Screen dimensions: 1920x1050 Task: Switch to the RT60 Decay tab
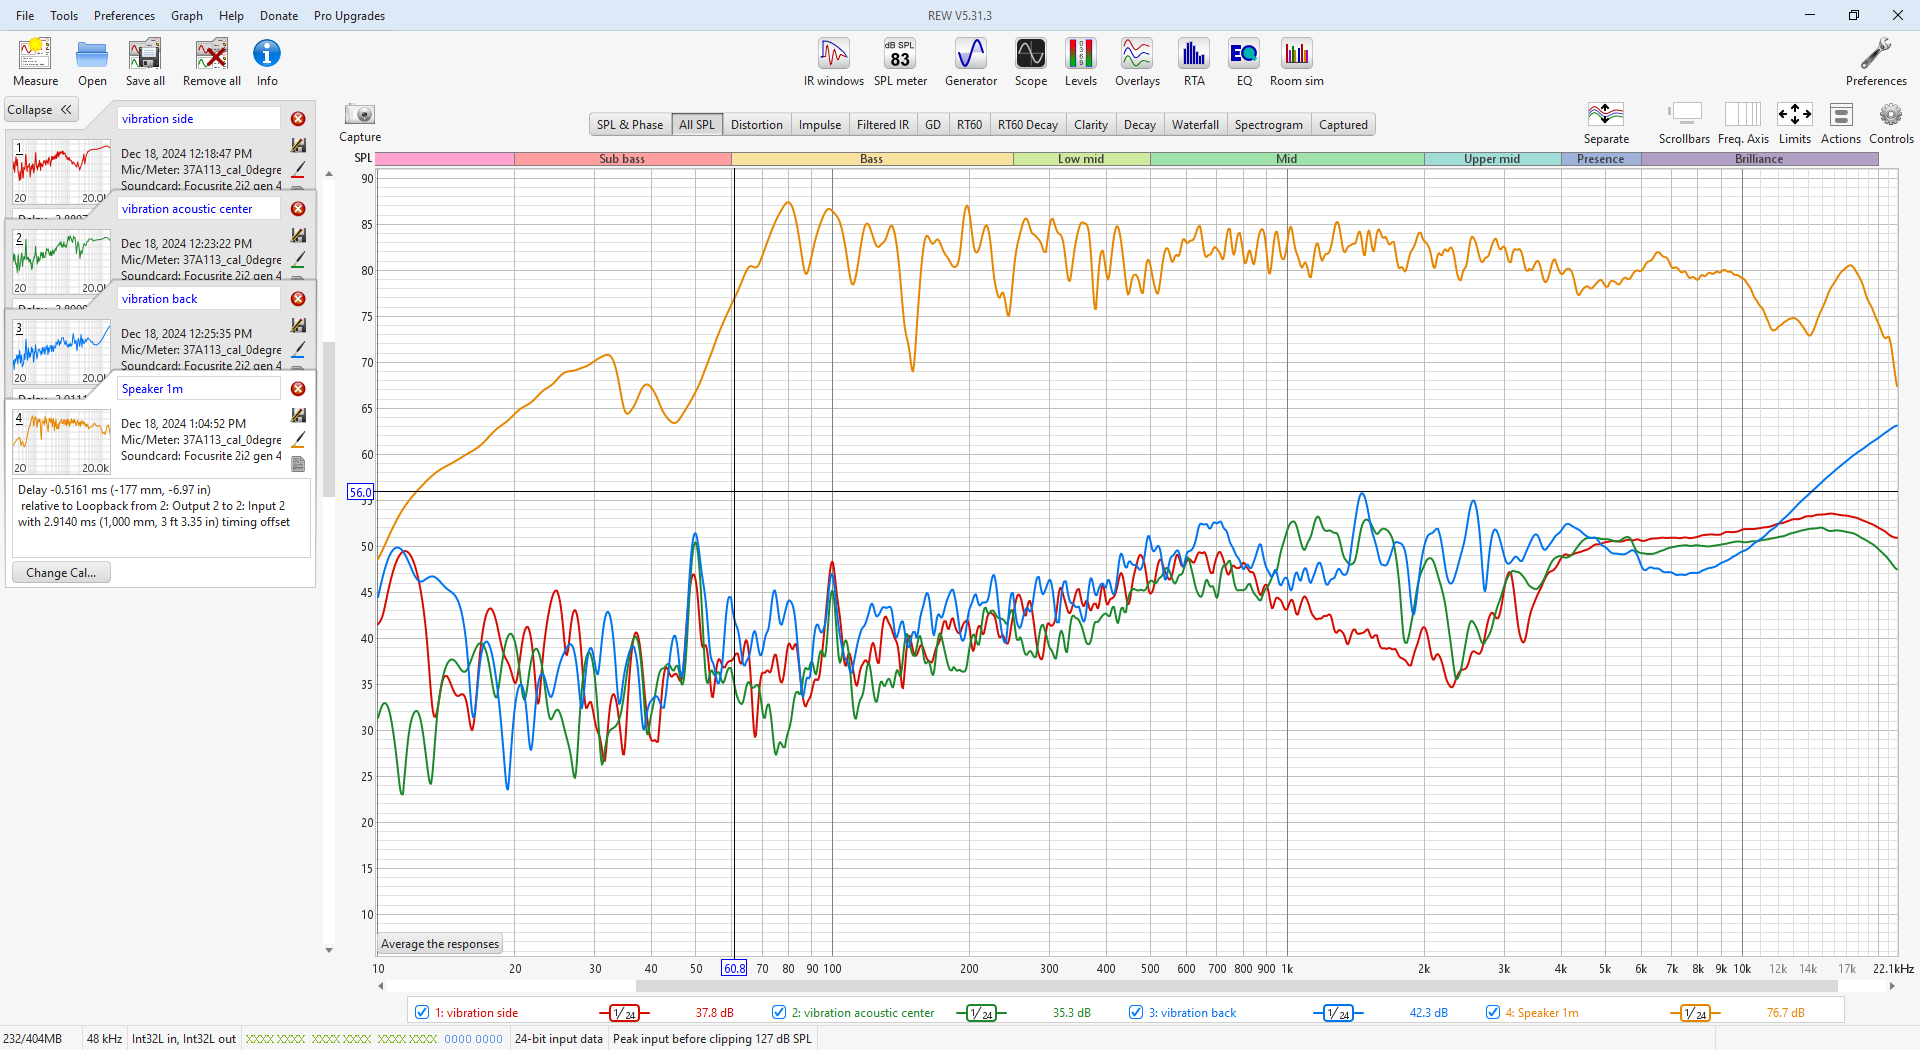click(1027, 125)
